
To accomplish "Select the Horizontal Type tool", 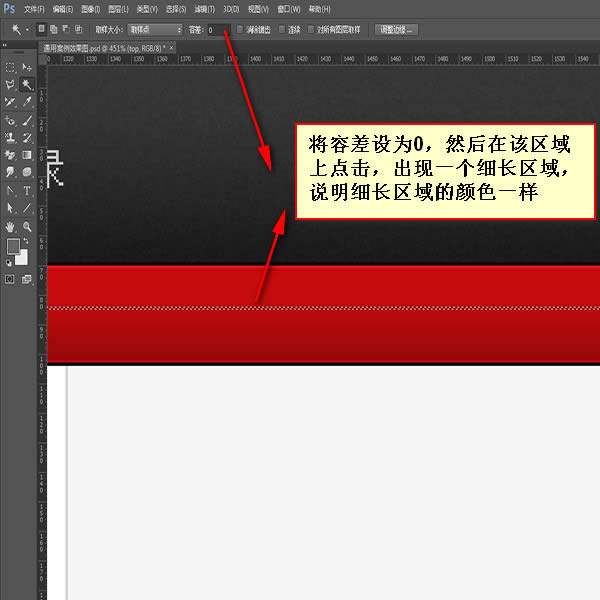I will click(27, 190).
